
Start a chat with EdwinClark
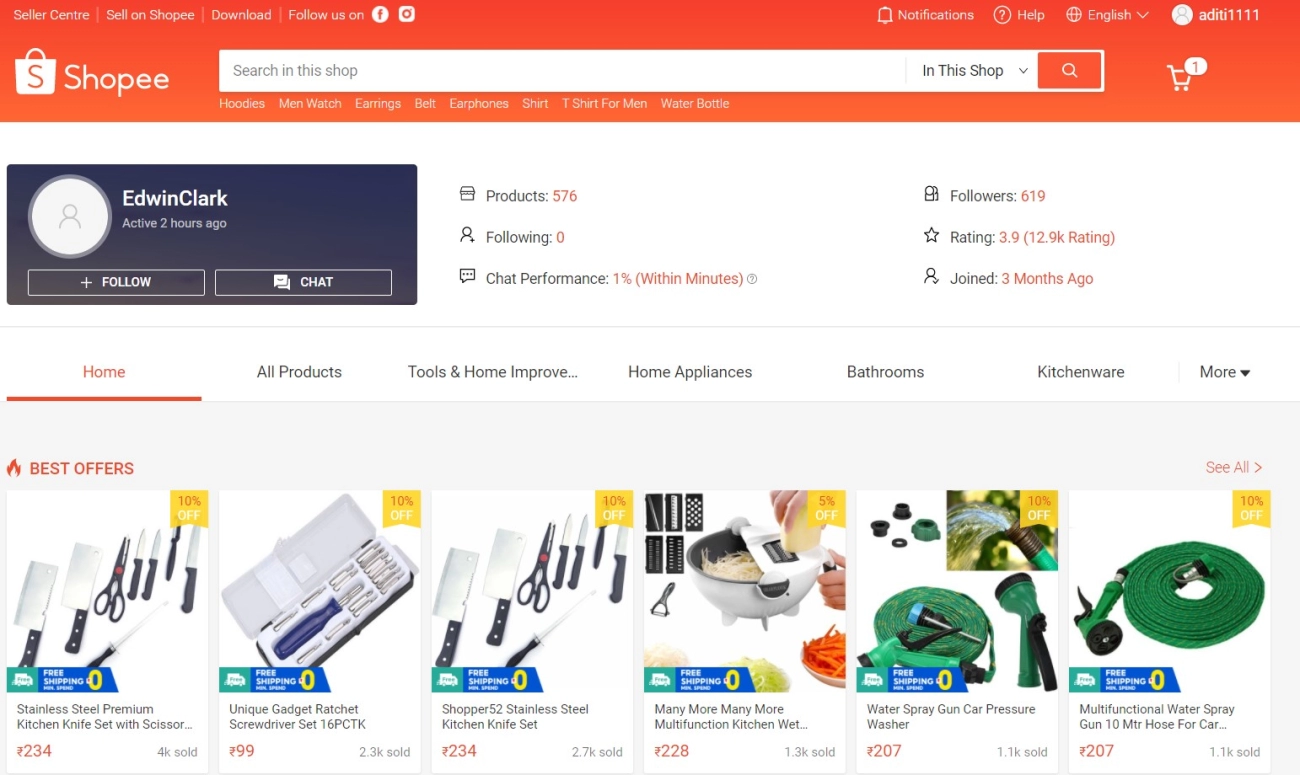pos(303,282)
